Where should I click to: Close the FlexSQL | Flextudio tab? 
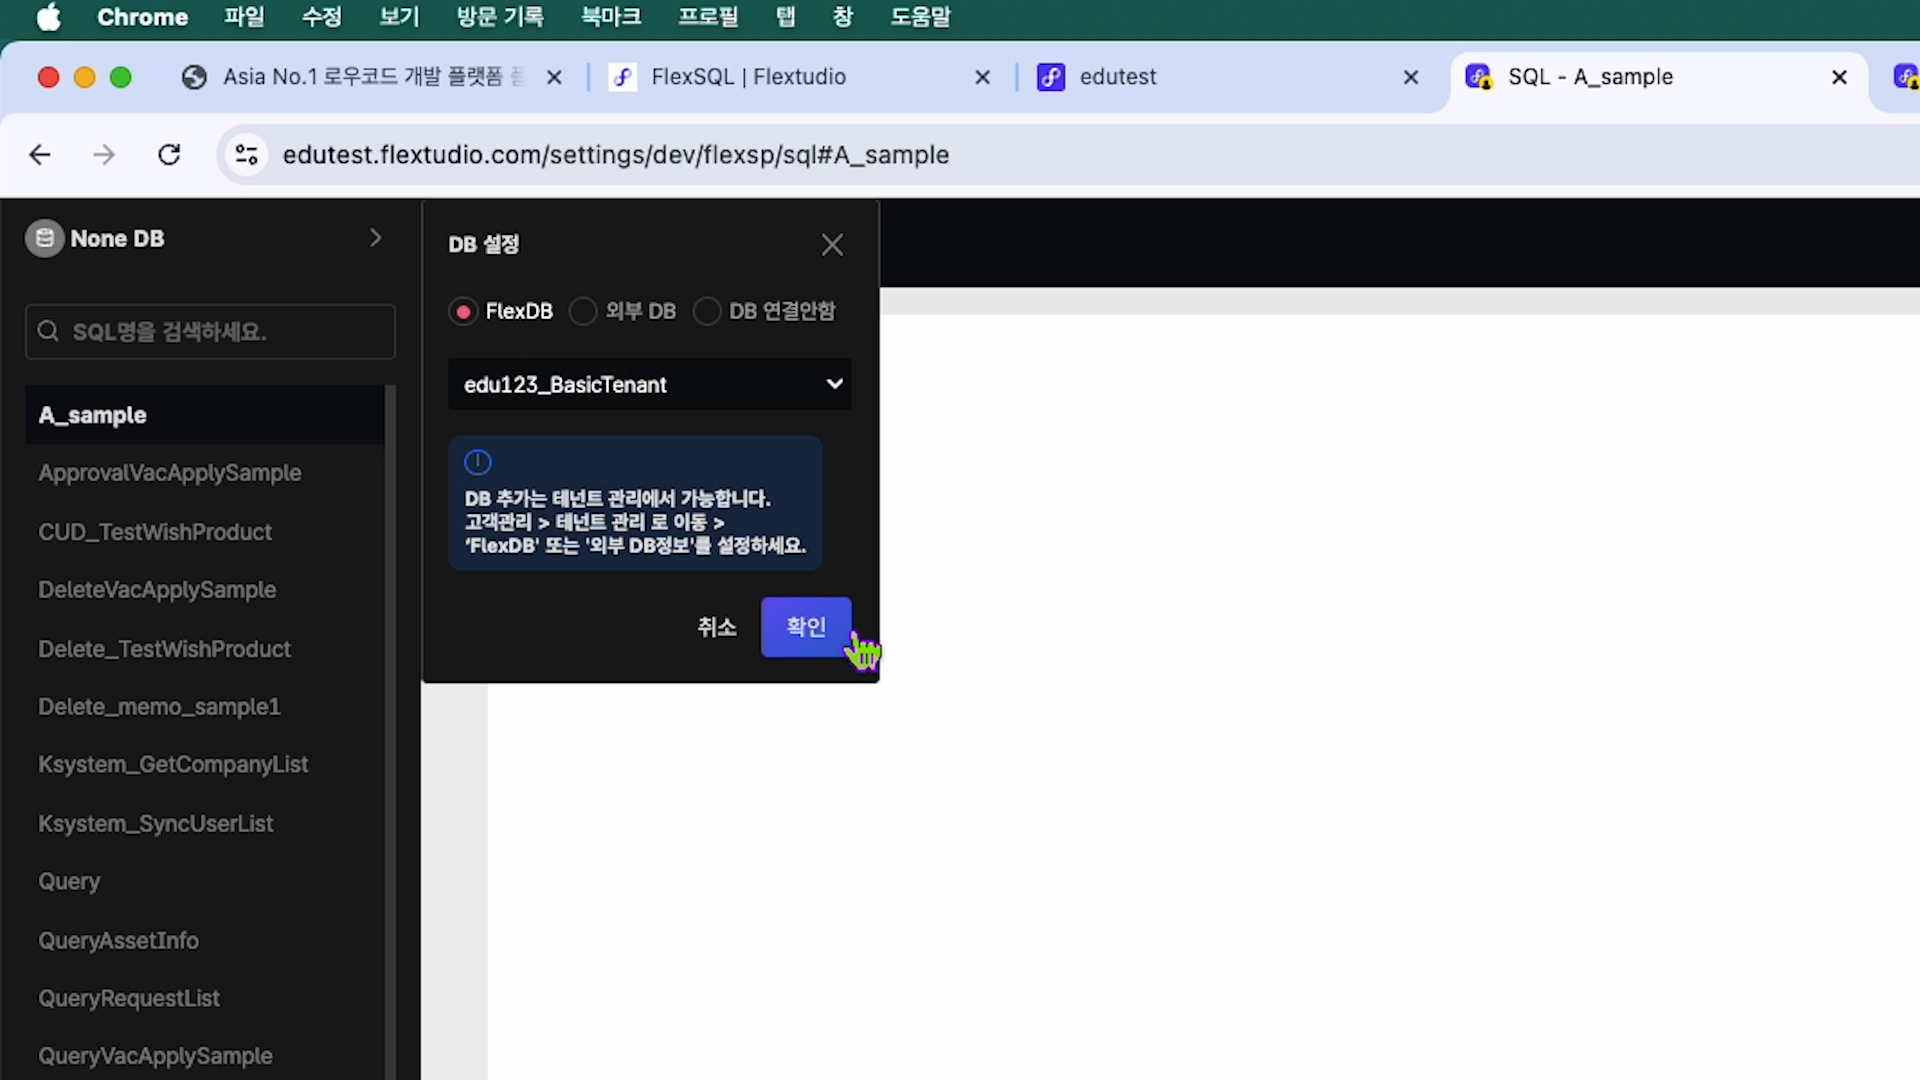click(982, 77)
